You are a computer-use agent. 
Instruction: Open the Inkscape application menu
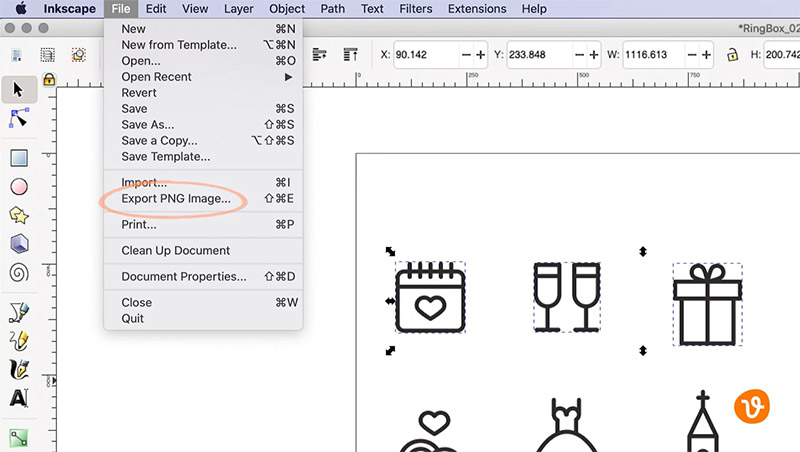[69, 9]
